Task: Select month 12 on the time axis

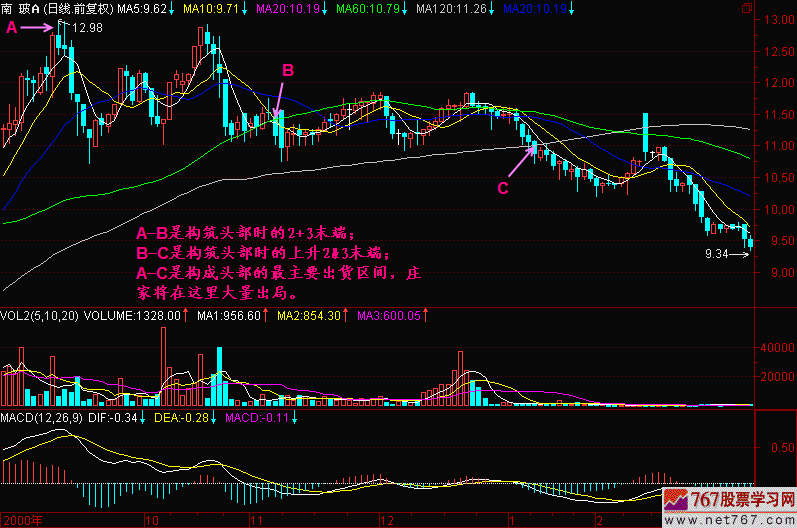Action: pyautogui.click(x=383, y=520)
